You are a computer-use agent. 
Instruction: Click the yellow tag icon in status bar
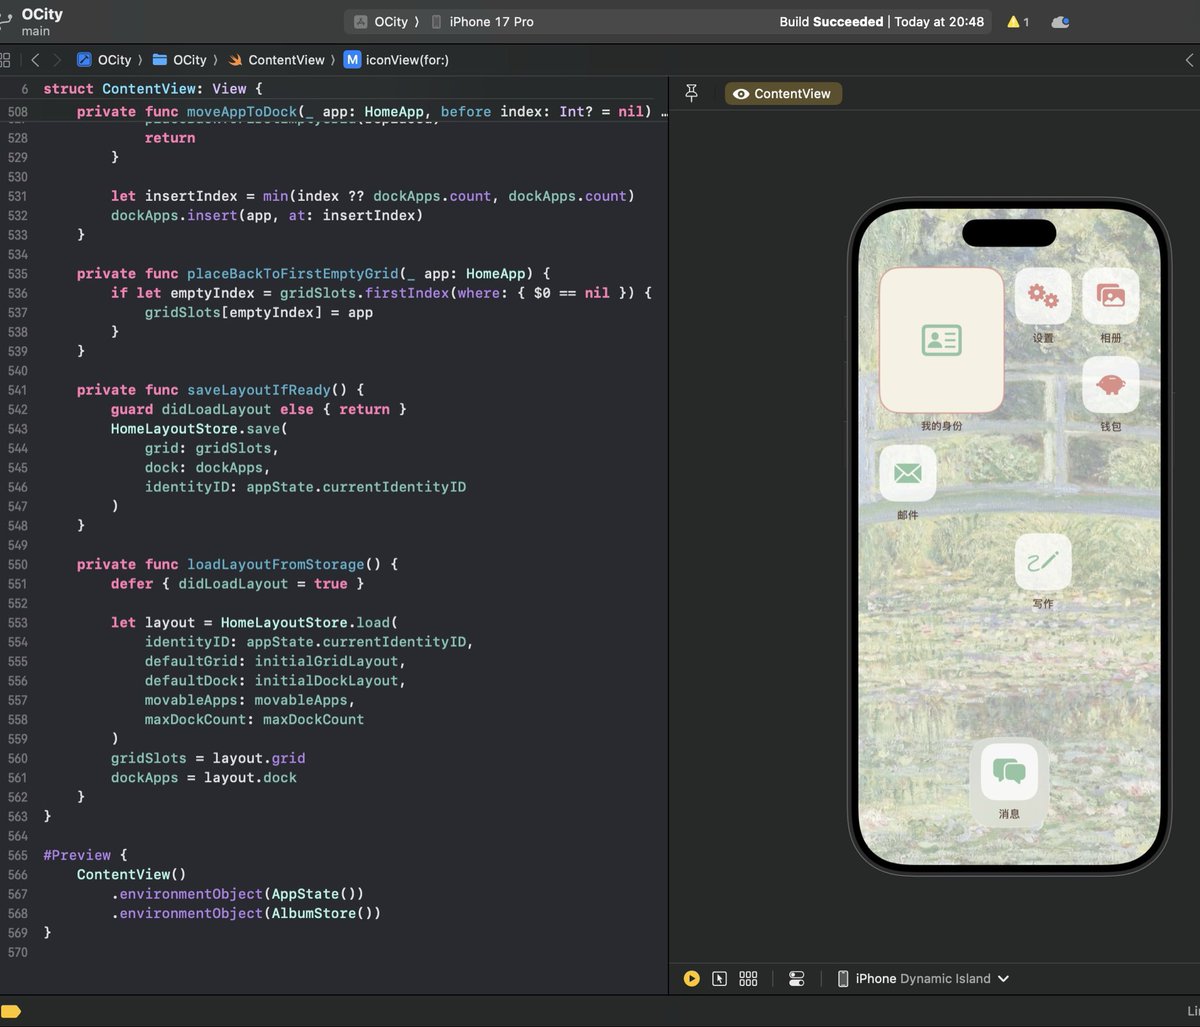tap(10, 1012)
